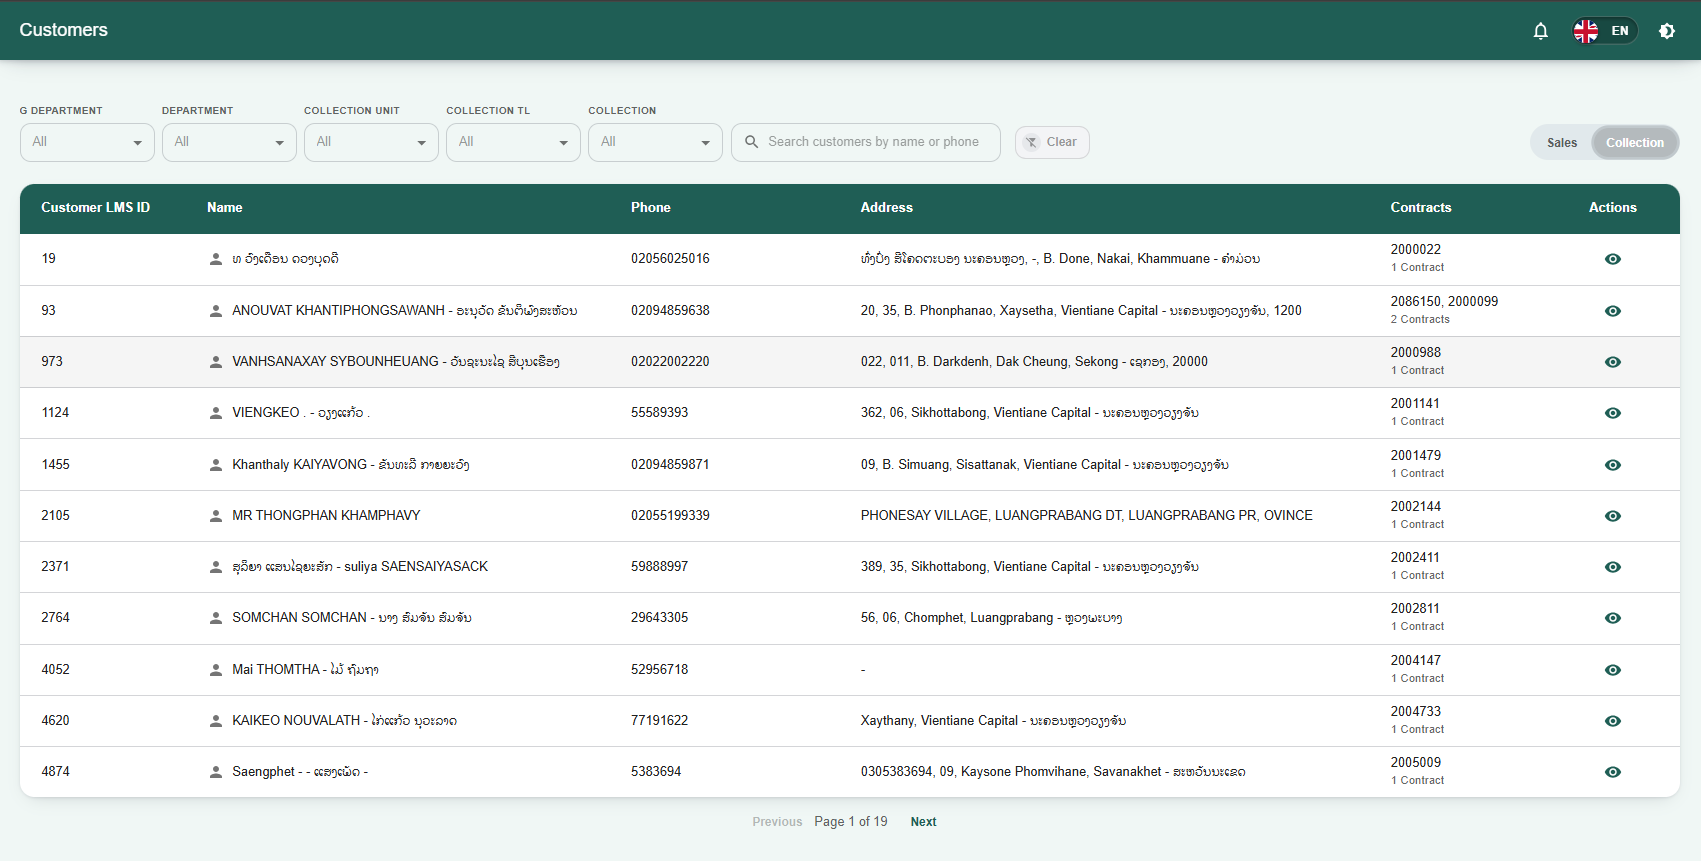Screen dimensions: 1701x861
Task: View details for customer 1124
Action: (x=1613, y=413)
